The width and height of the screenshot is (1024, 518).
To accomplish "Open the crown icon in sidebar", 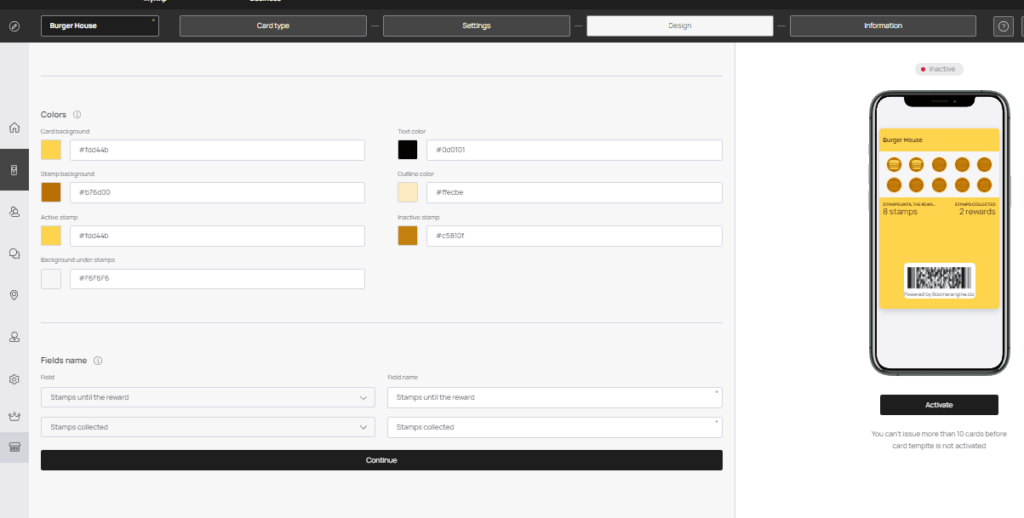I will [14, 416].
